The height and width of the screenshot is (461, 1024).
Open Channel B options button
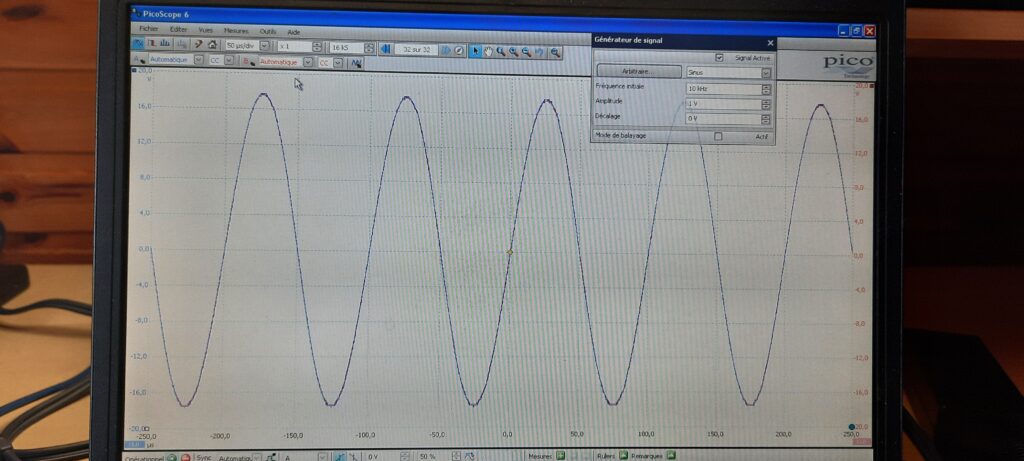pyautogui.click(x=249, y=61)
